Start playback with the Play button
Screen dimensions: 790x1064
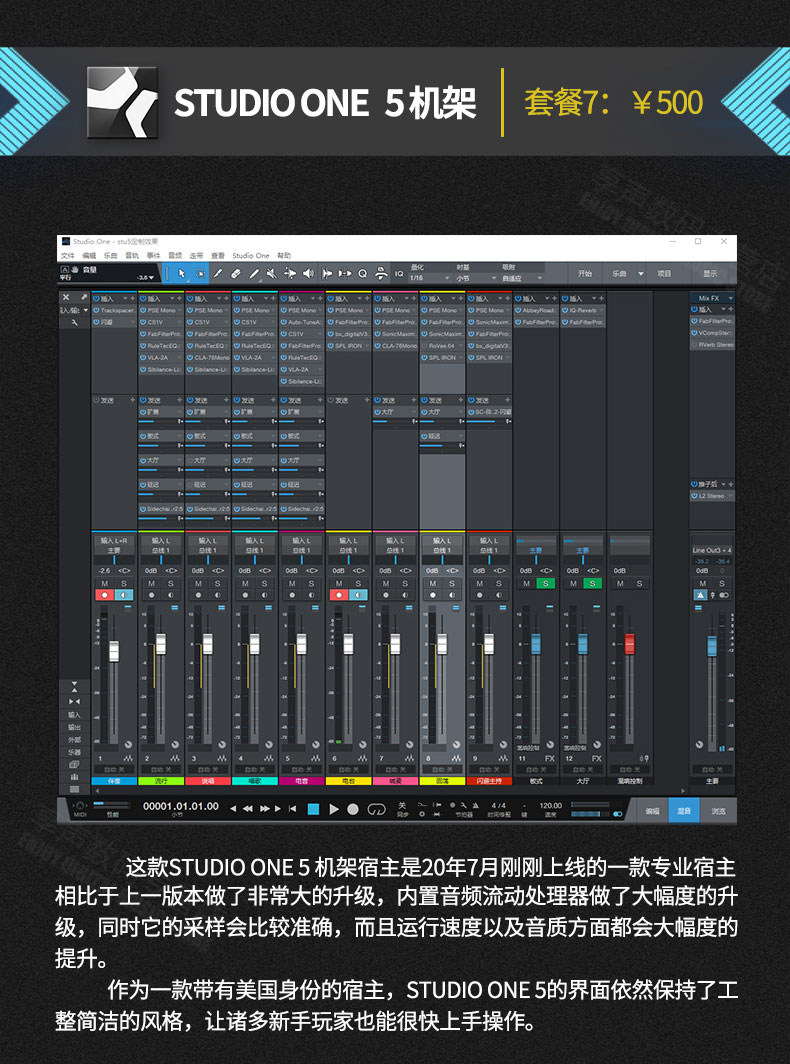[333, 809]
